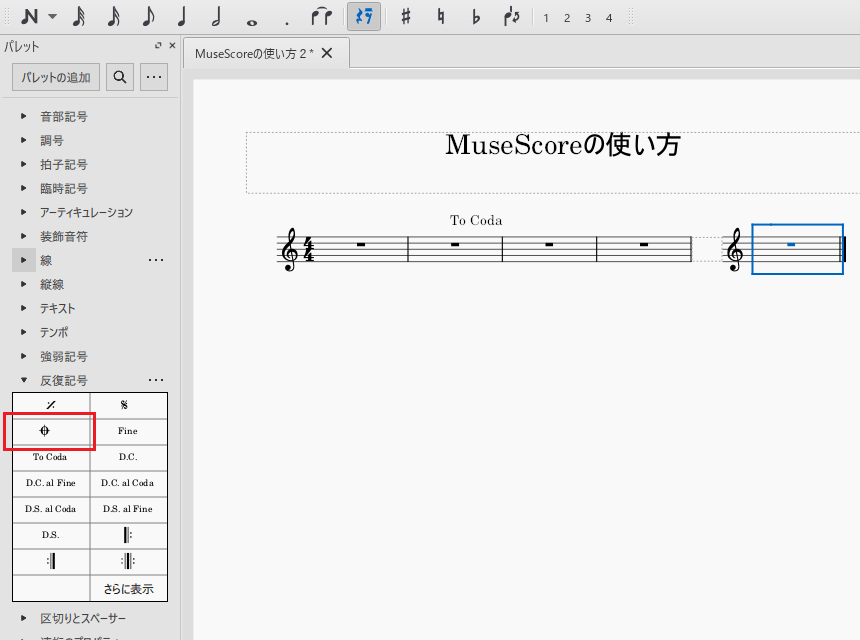Open the palette panel options menu (…)
The width and height of the screenshot is (860, 640).
tap(154, 77)
